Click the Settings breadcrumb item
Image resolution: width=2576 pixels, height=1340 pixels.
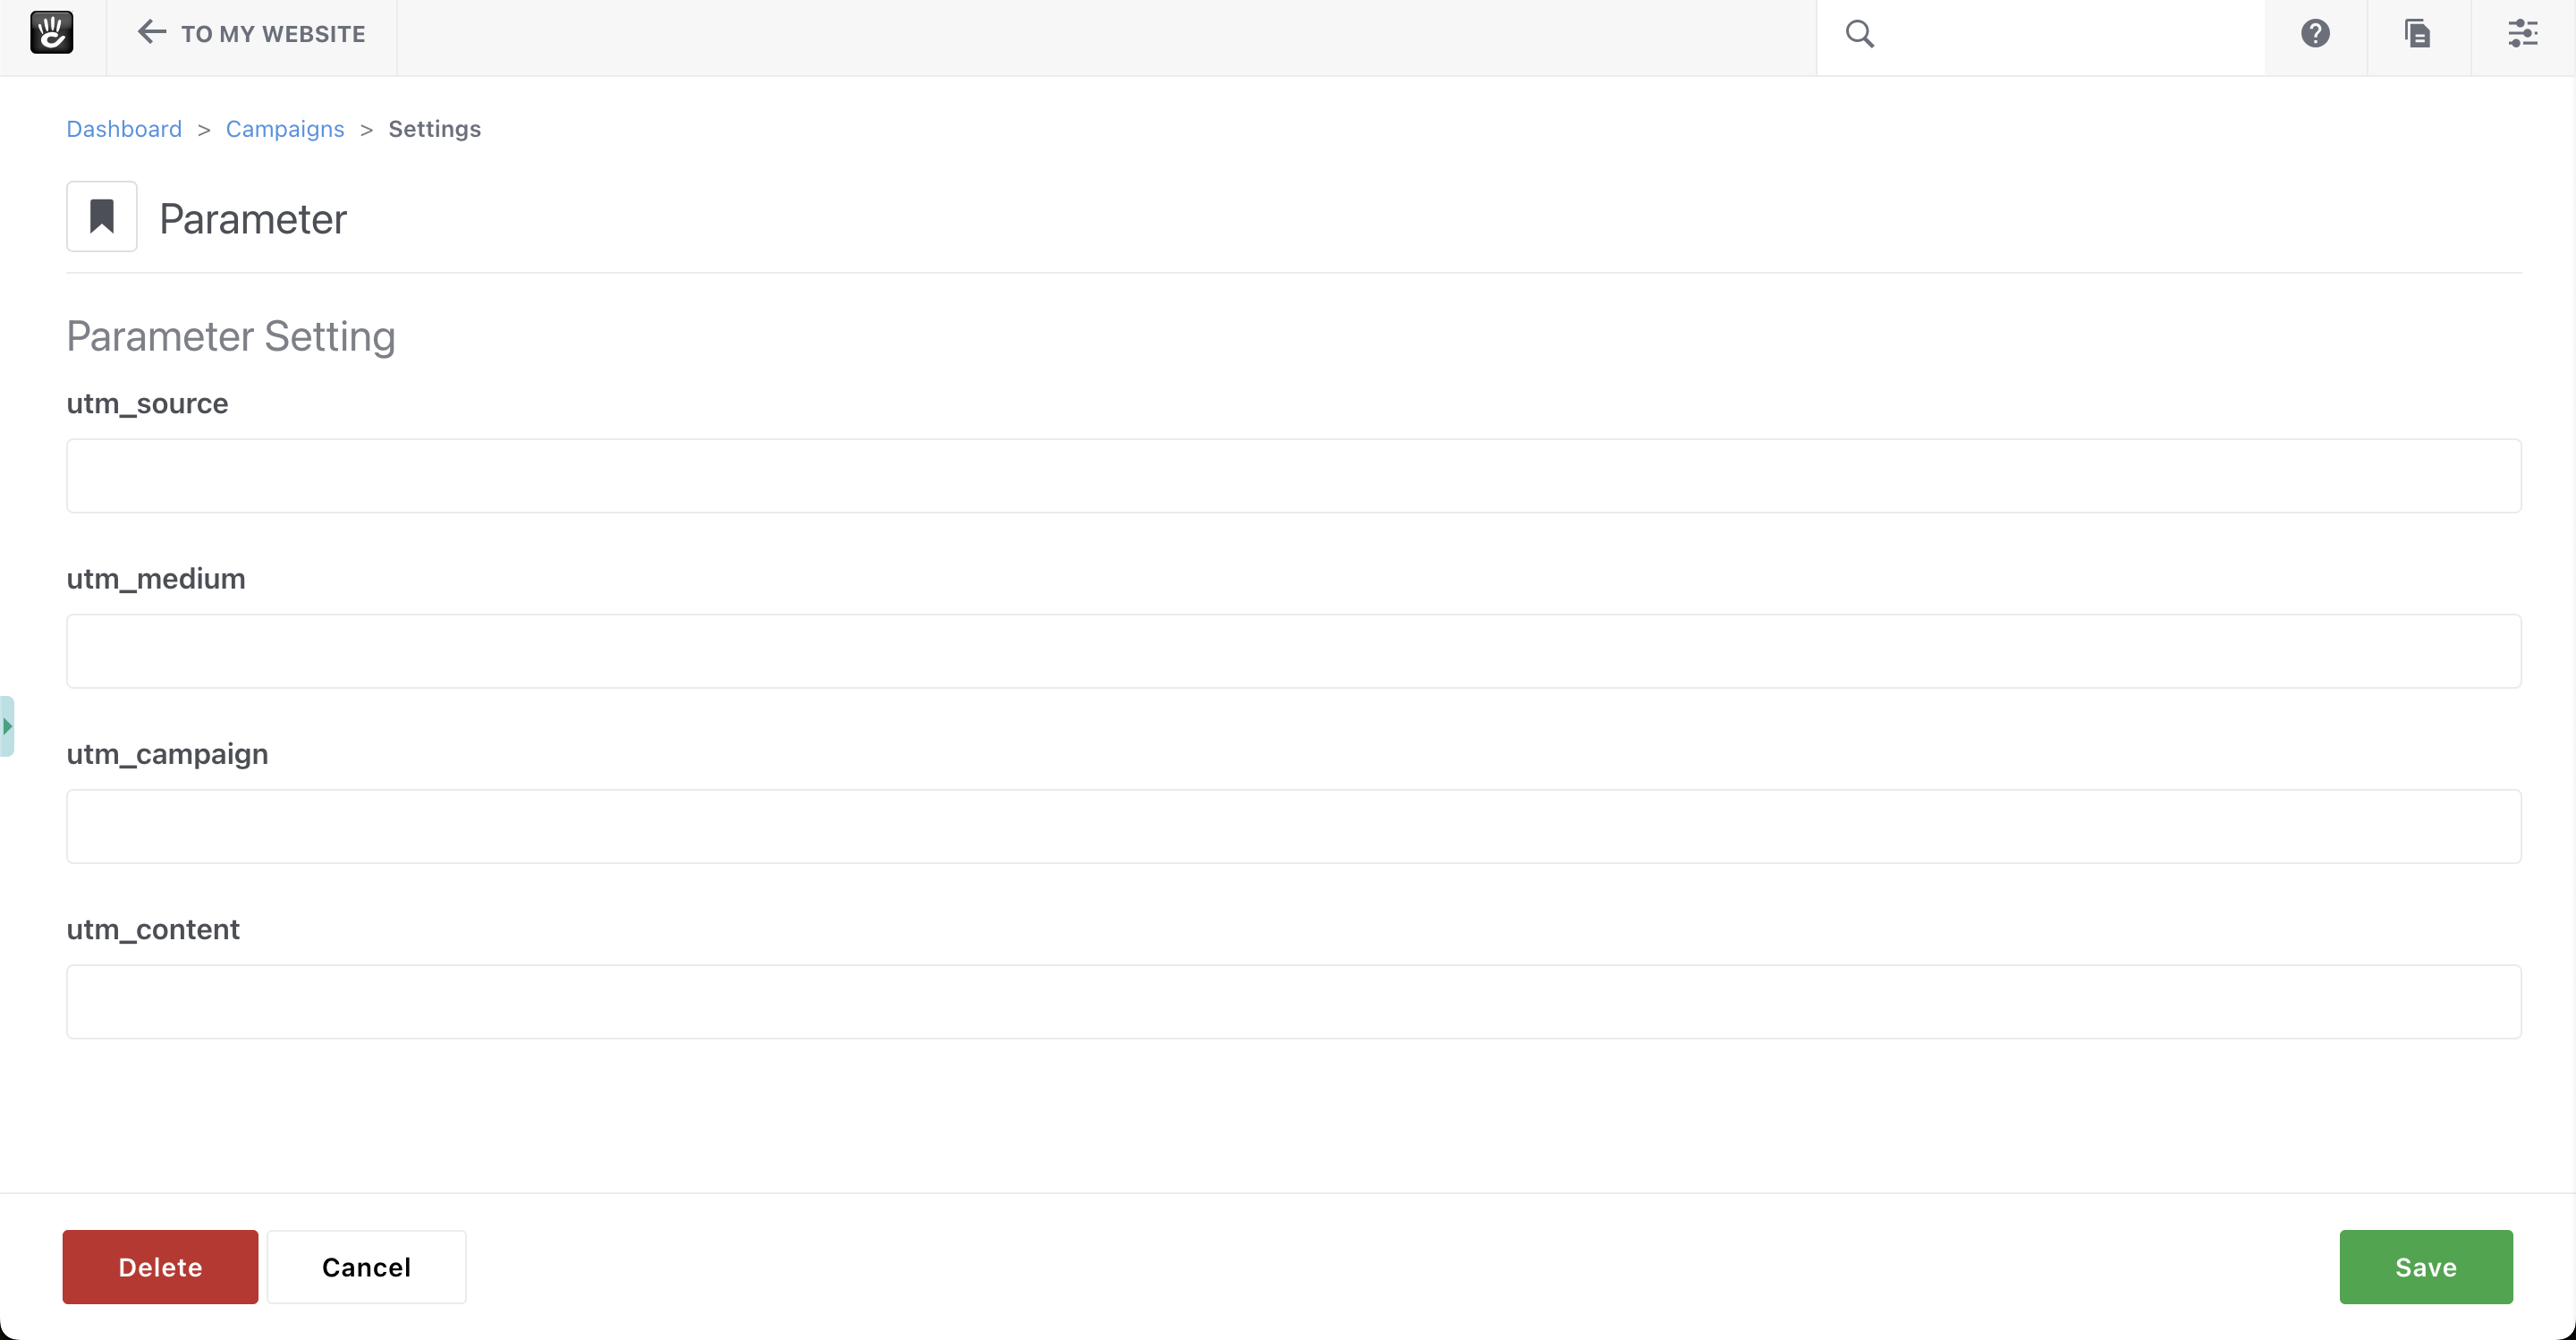coord(434,129)
